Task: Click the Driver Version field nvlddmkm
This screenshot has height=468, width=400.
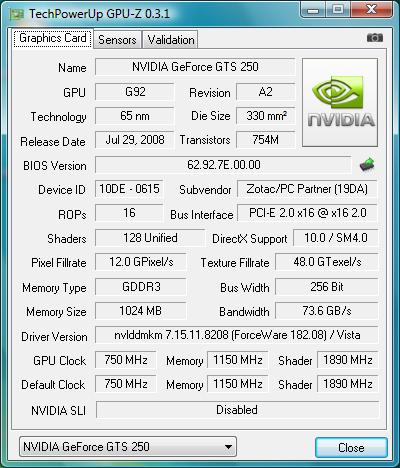Action: point(237,335)
